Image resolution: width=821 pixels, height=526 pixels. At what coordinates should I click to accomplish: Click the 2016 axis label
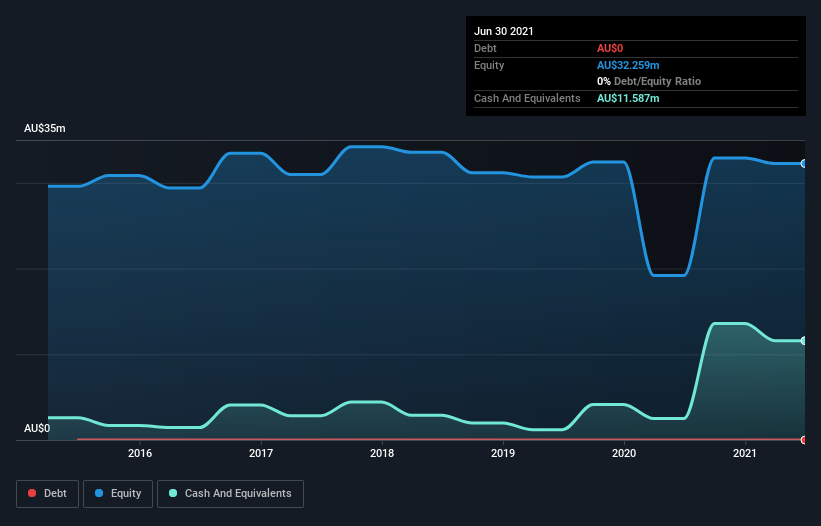(140, 453)
